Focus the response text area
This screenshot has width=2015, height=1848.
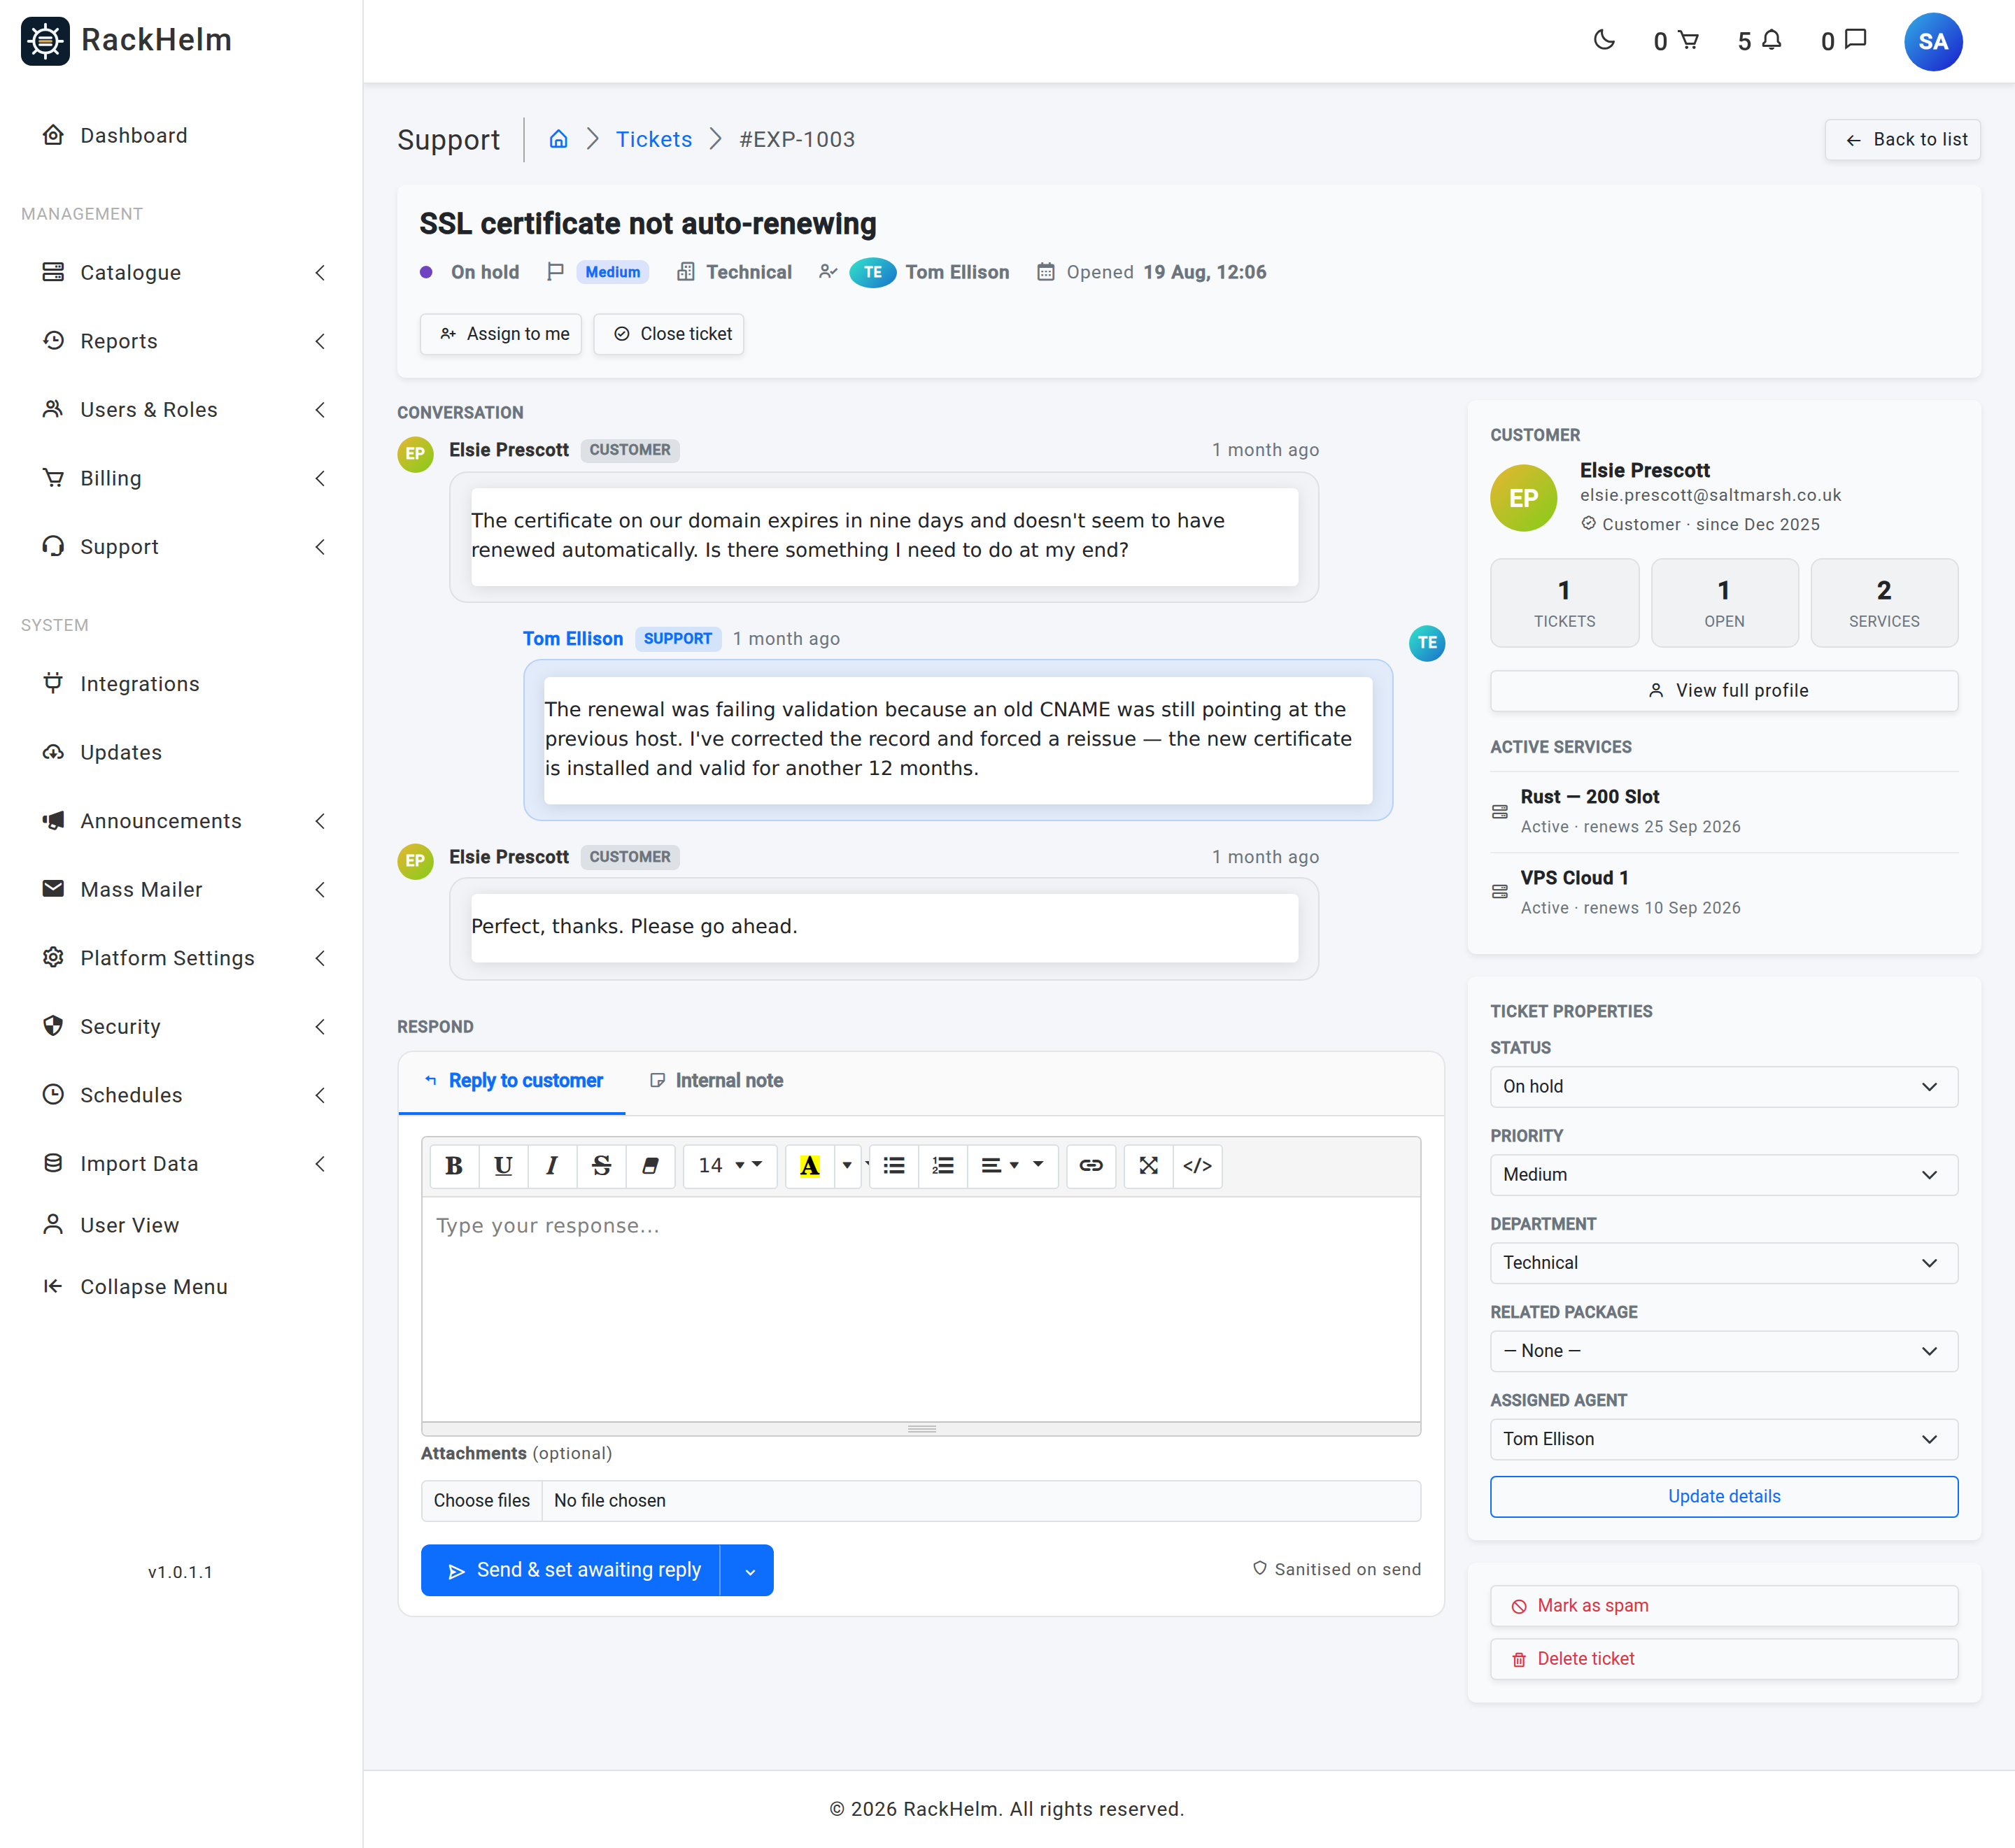coord(921,1308)
